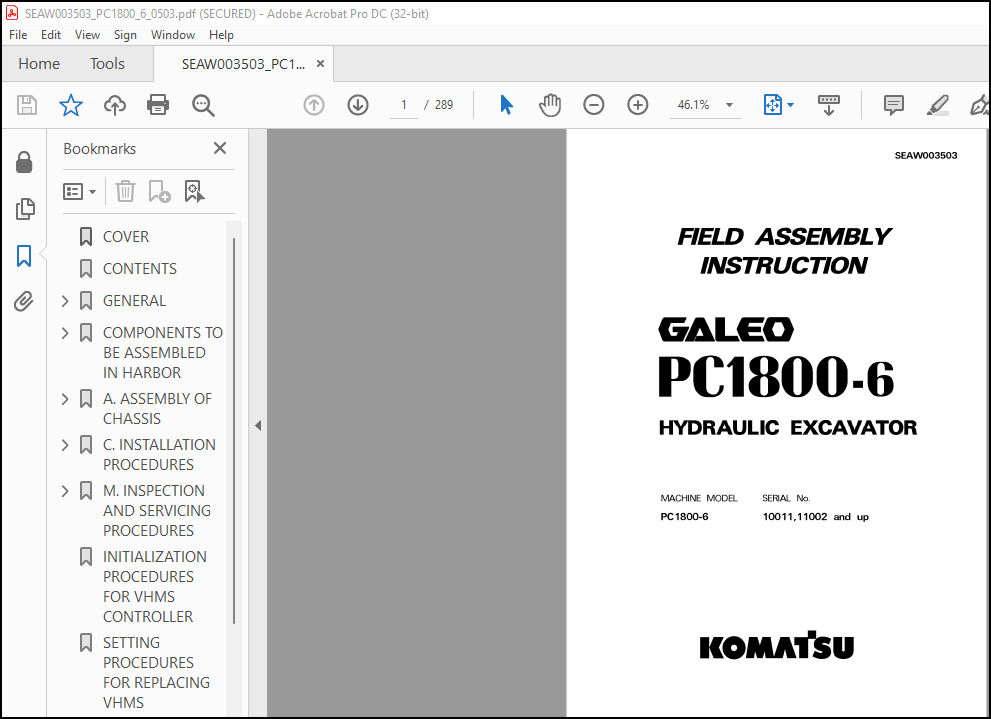991x719 pixels.
Task: Click the Fit page view icon
Action: point(772,105)
